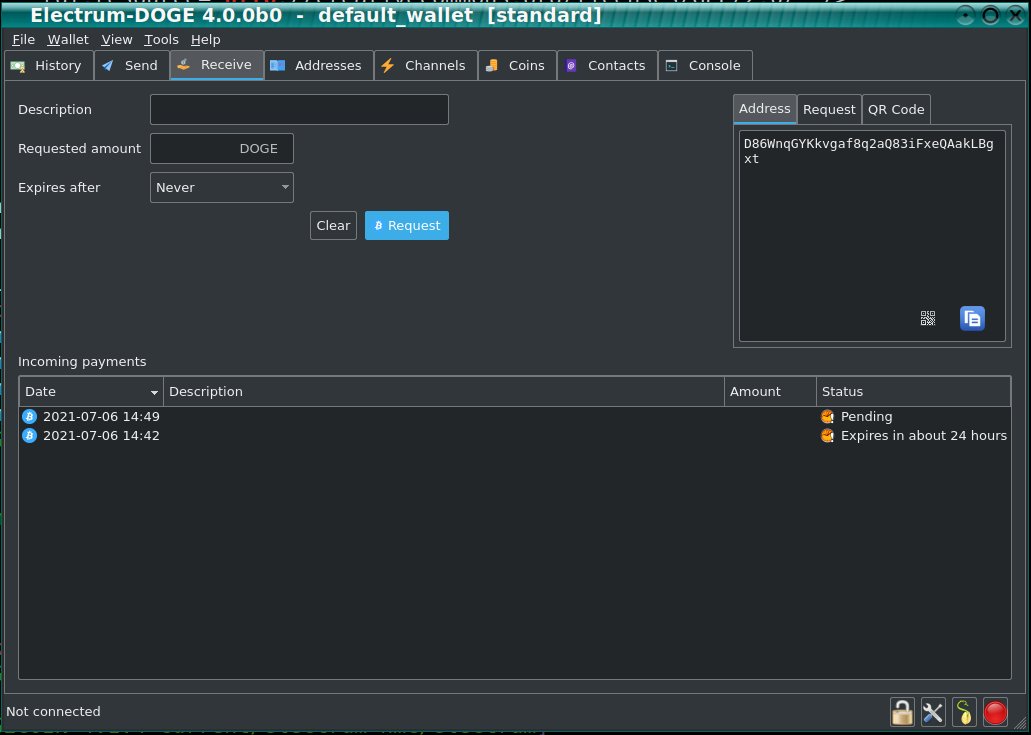
Task: Select the 2021-07-06 14:42 payment row
Action: coord(515,436)
